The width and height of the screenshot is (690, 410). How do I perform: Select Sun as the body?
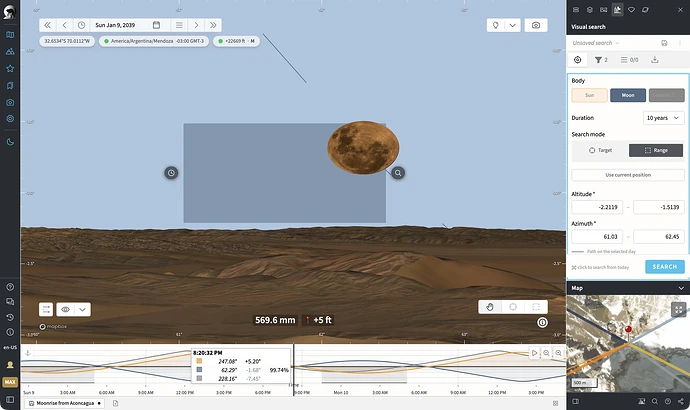click(590, 95)
